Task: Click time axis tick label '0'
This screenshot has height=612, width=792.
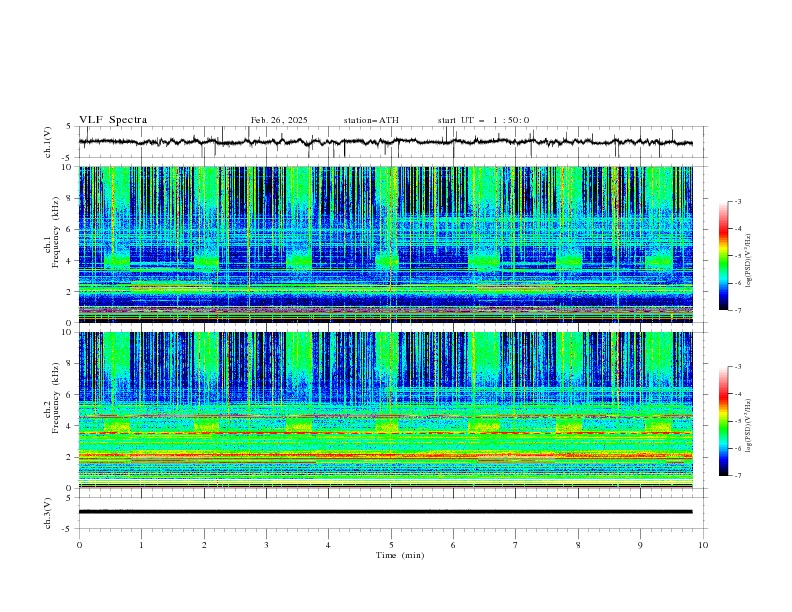Action: point(79,545)
